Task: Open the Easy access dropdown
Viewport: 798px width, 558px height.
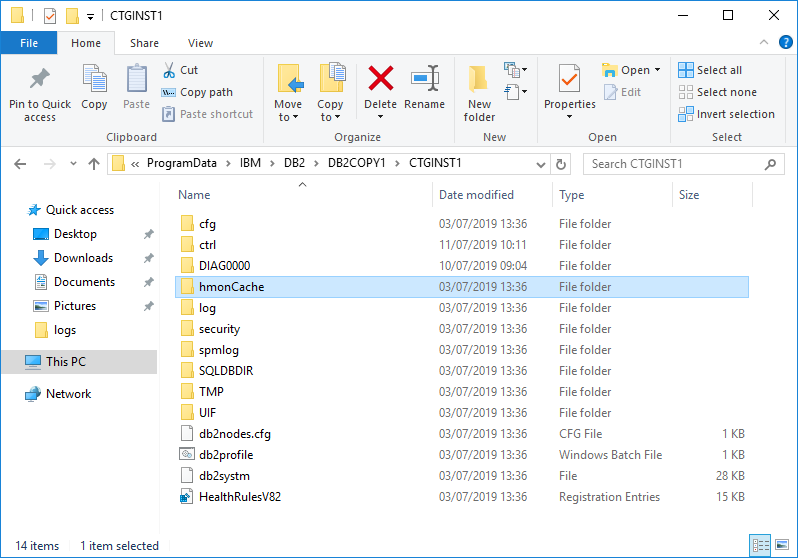Action: [x=516, y=92]
